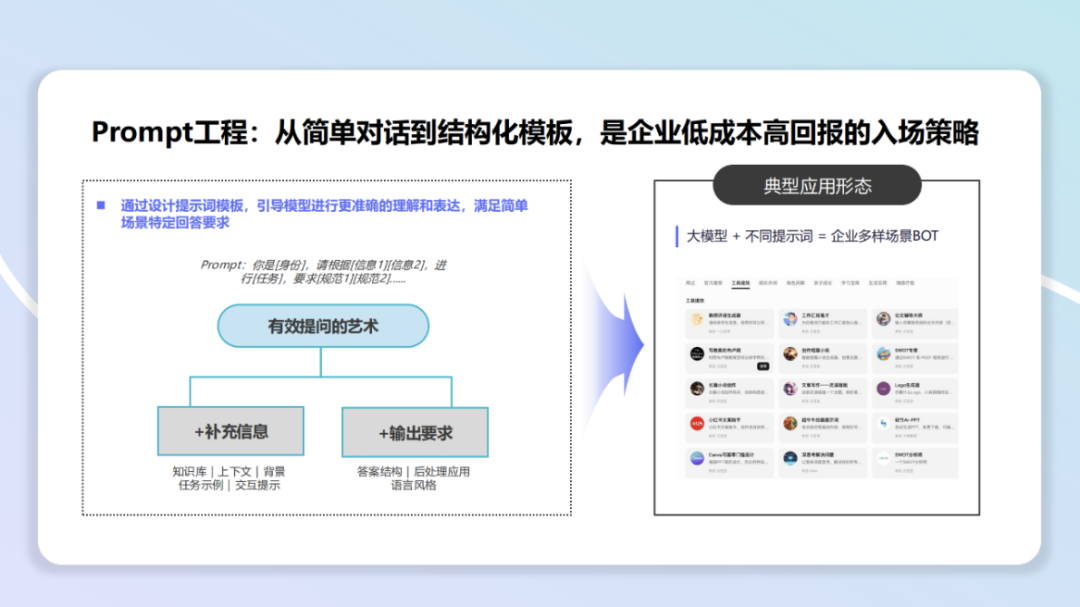Click the 有效提问的艺术 rounded box

323,326
